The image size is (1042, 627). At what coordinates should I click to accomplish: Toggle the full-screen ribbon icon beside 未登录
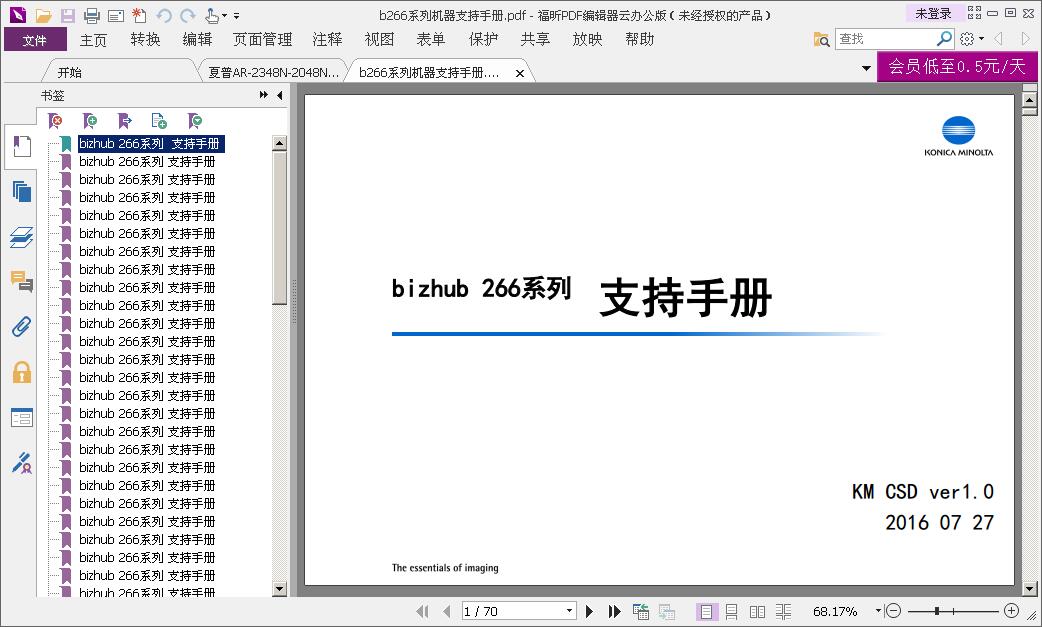[x=974, y=13]
